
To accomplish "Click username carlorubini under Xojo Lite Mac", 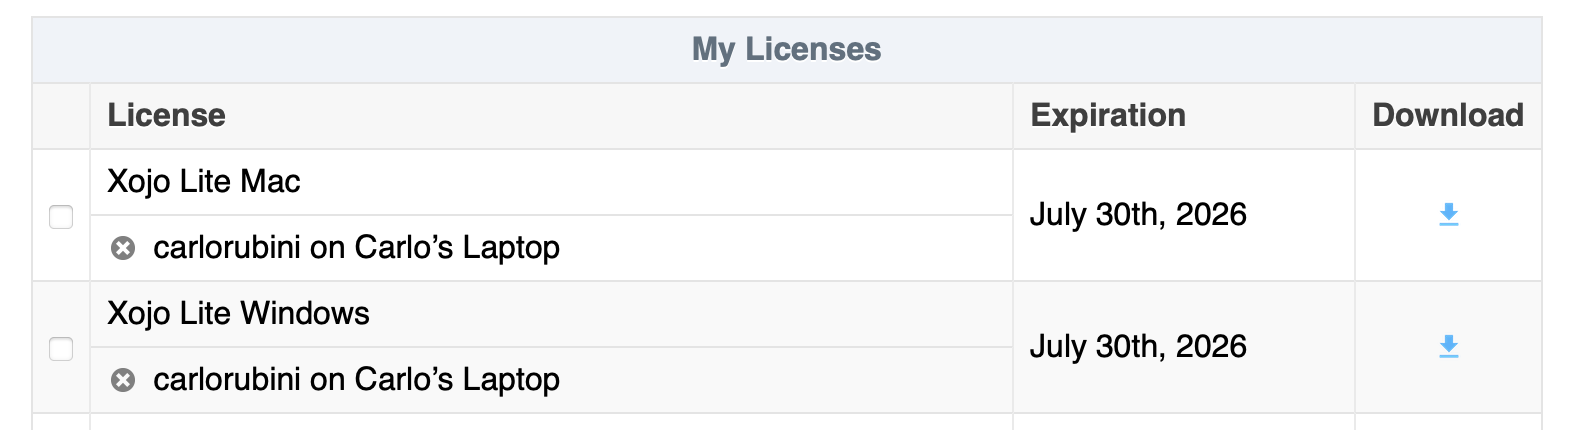I will (227, 248).
